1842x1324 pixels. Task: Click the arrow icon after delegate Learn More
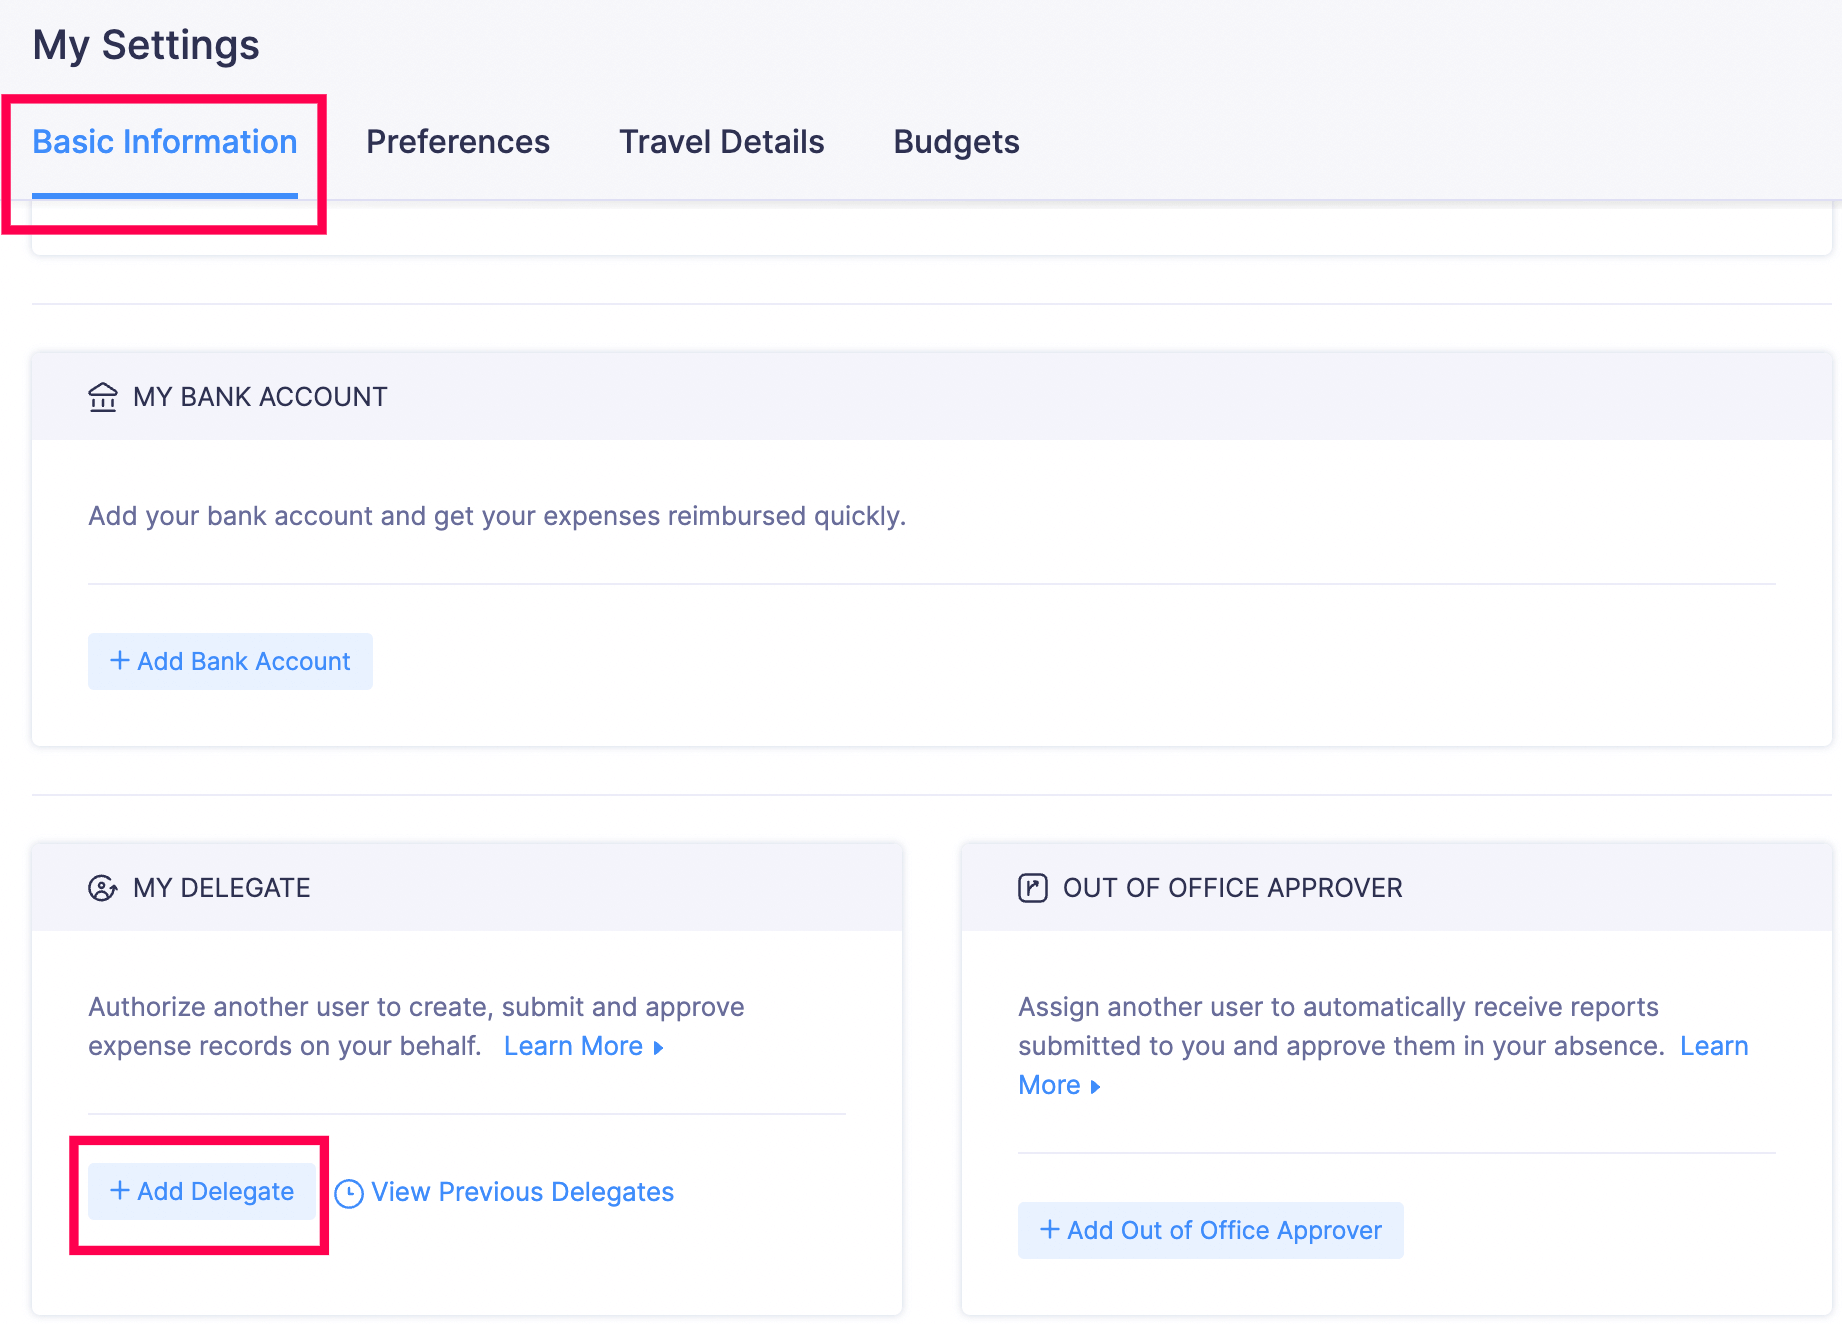657,1047
